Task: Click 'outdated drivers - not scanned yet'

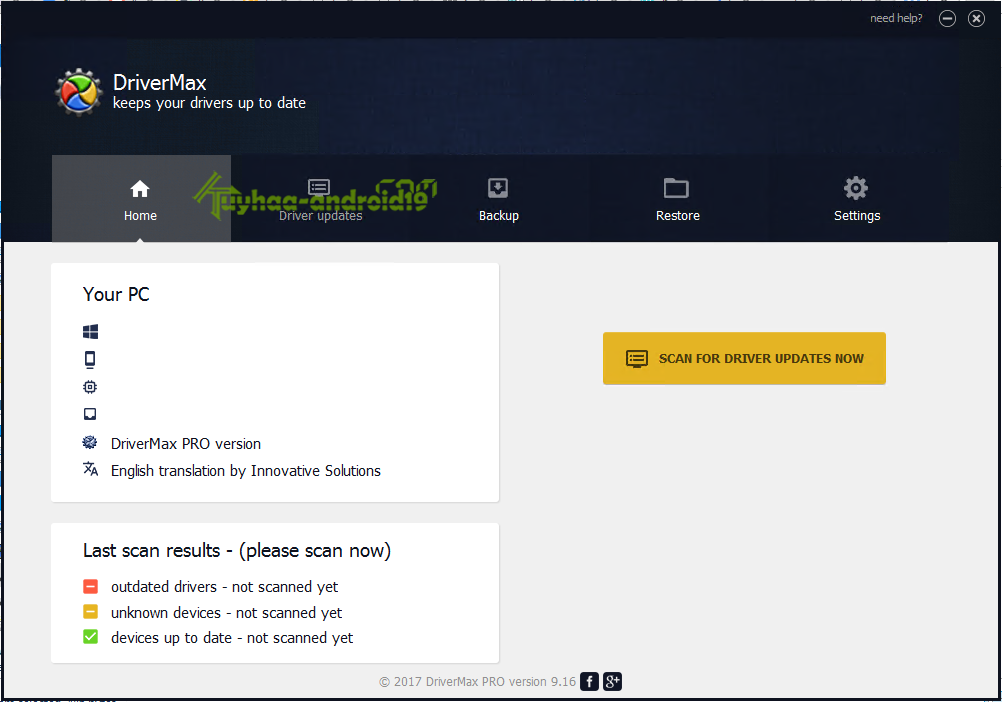Action: (224, 587)
